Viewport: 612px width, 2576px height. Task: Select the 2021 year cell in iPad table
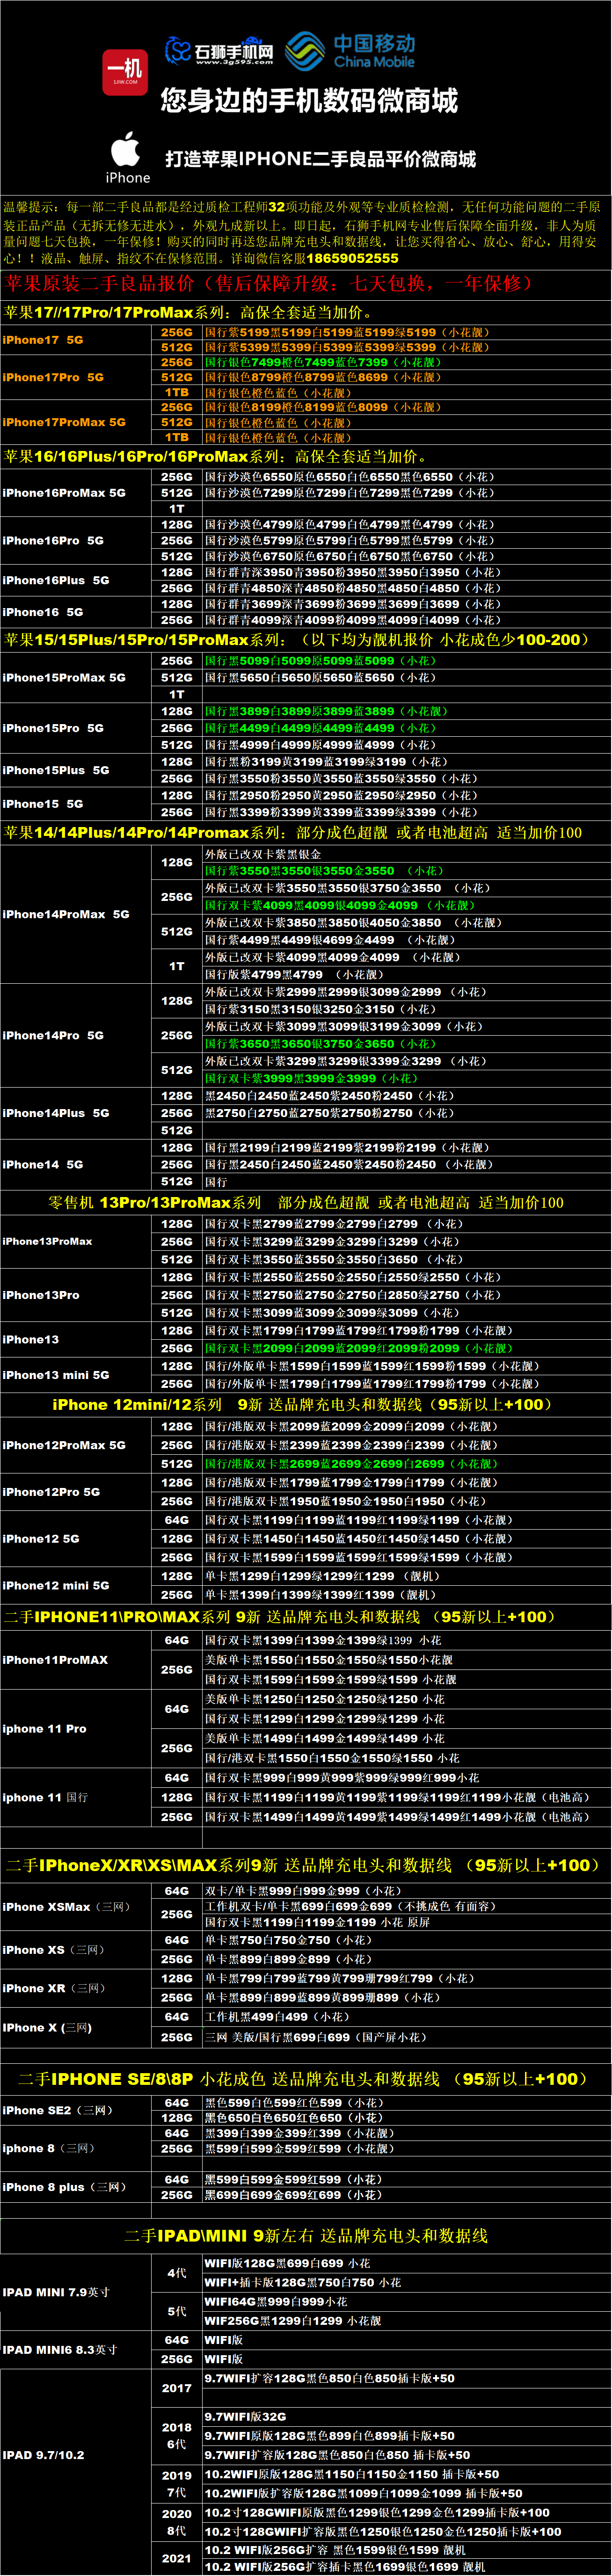point(176,2558)
